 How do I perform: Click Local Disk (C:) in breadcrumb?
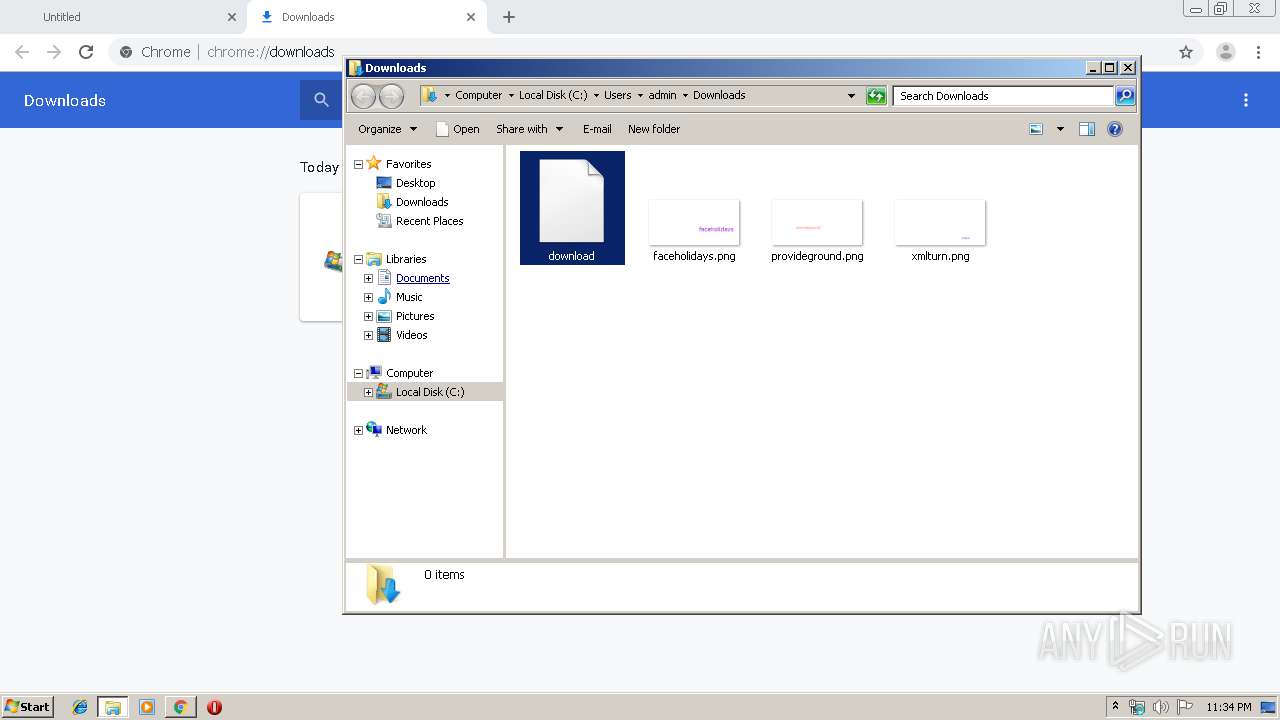553,96
